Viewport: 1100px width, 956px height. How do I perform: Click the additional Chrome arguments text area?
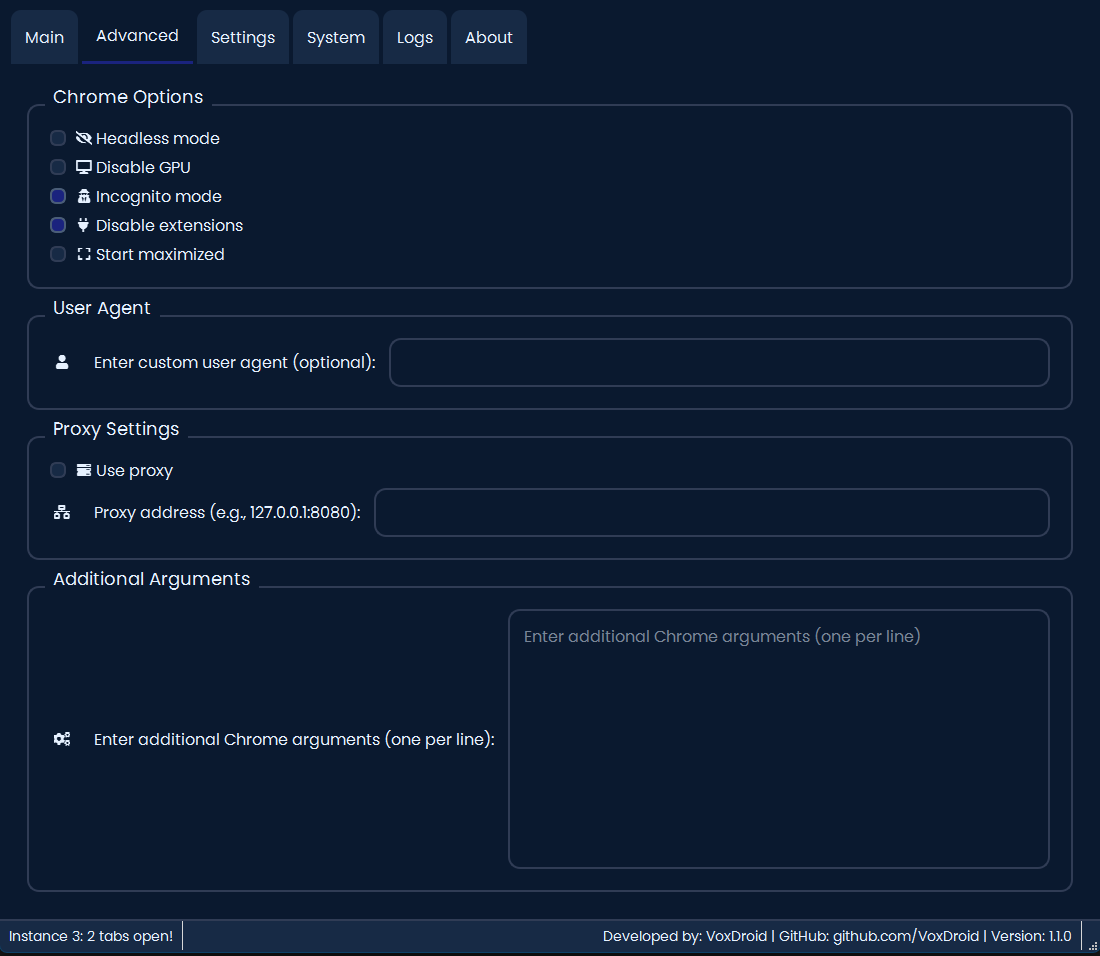click(779, 739)
